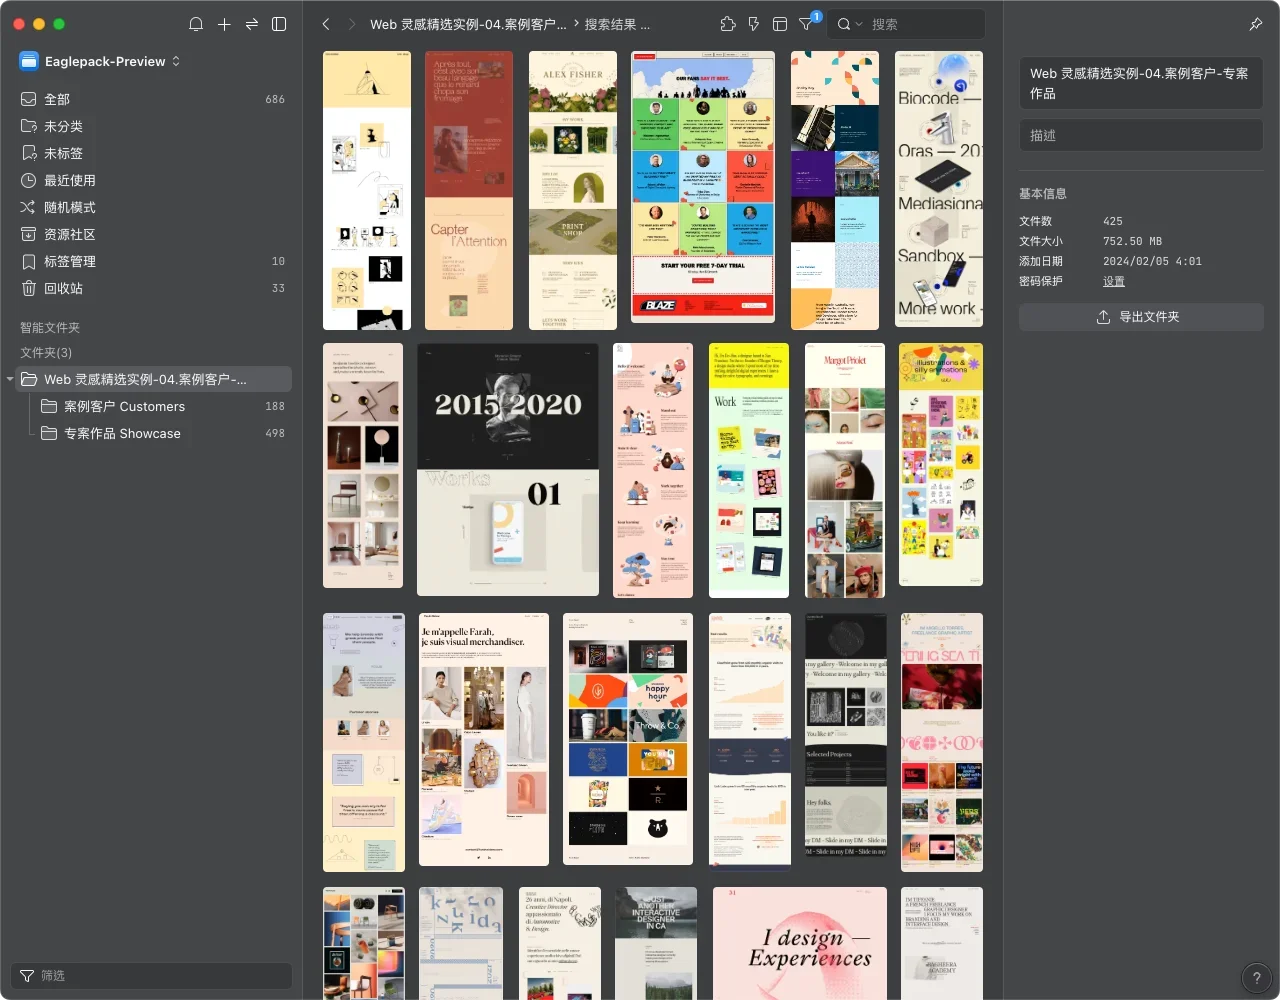Collapse the Web 灵感精选实例 folder tree

(10, 379)
